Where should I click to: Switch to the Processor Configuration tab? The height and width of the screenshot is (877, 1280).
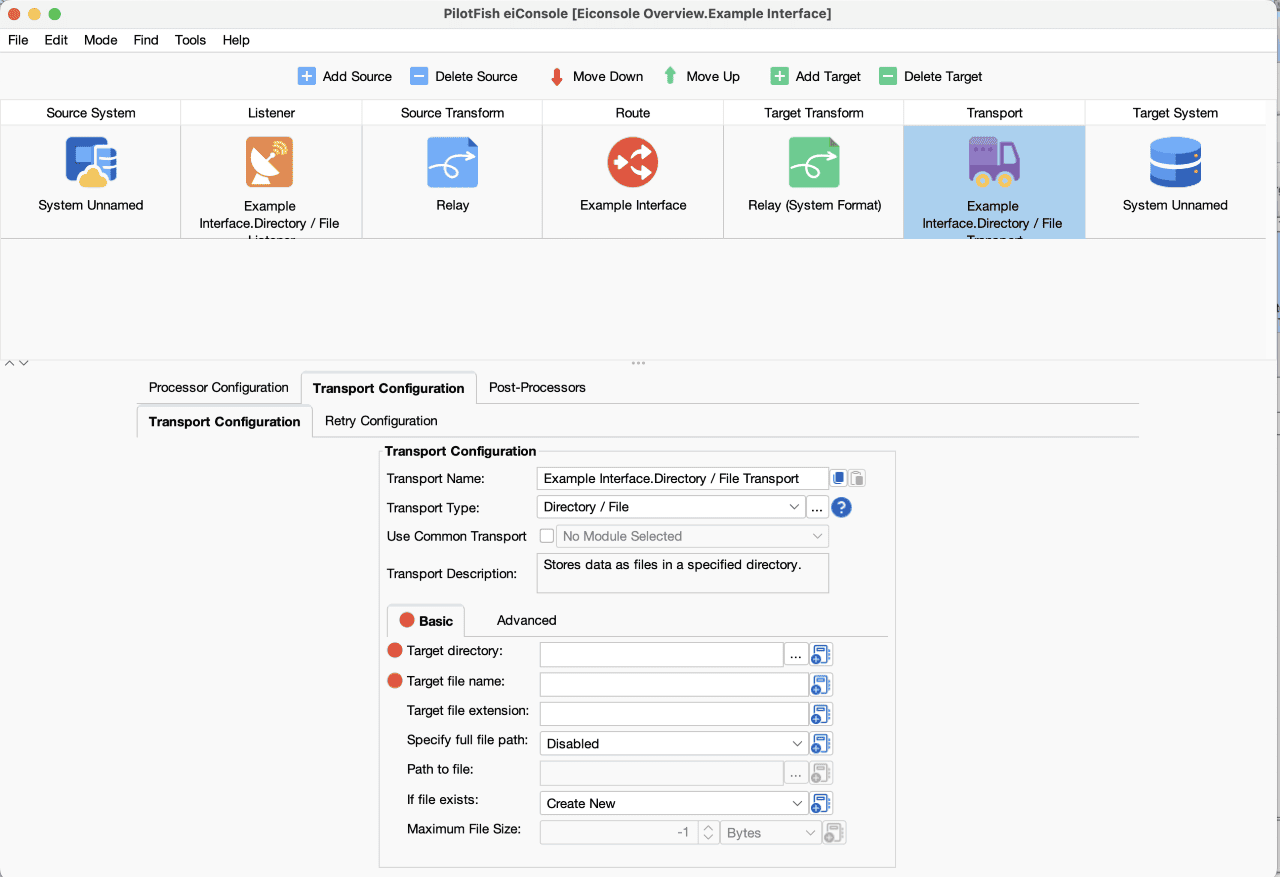click(x=219, y=387)
